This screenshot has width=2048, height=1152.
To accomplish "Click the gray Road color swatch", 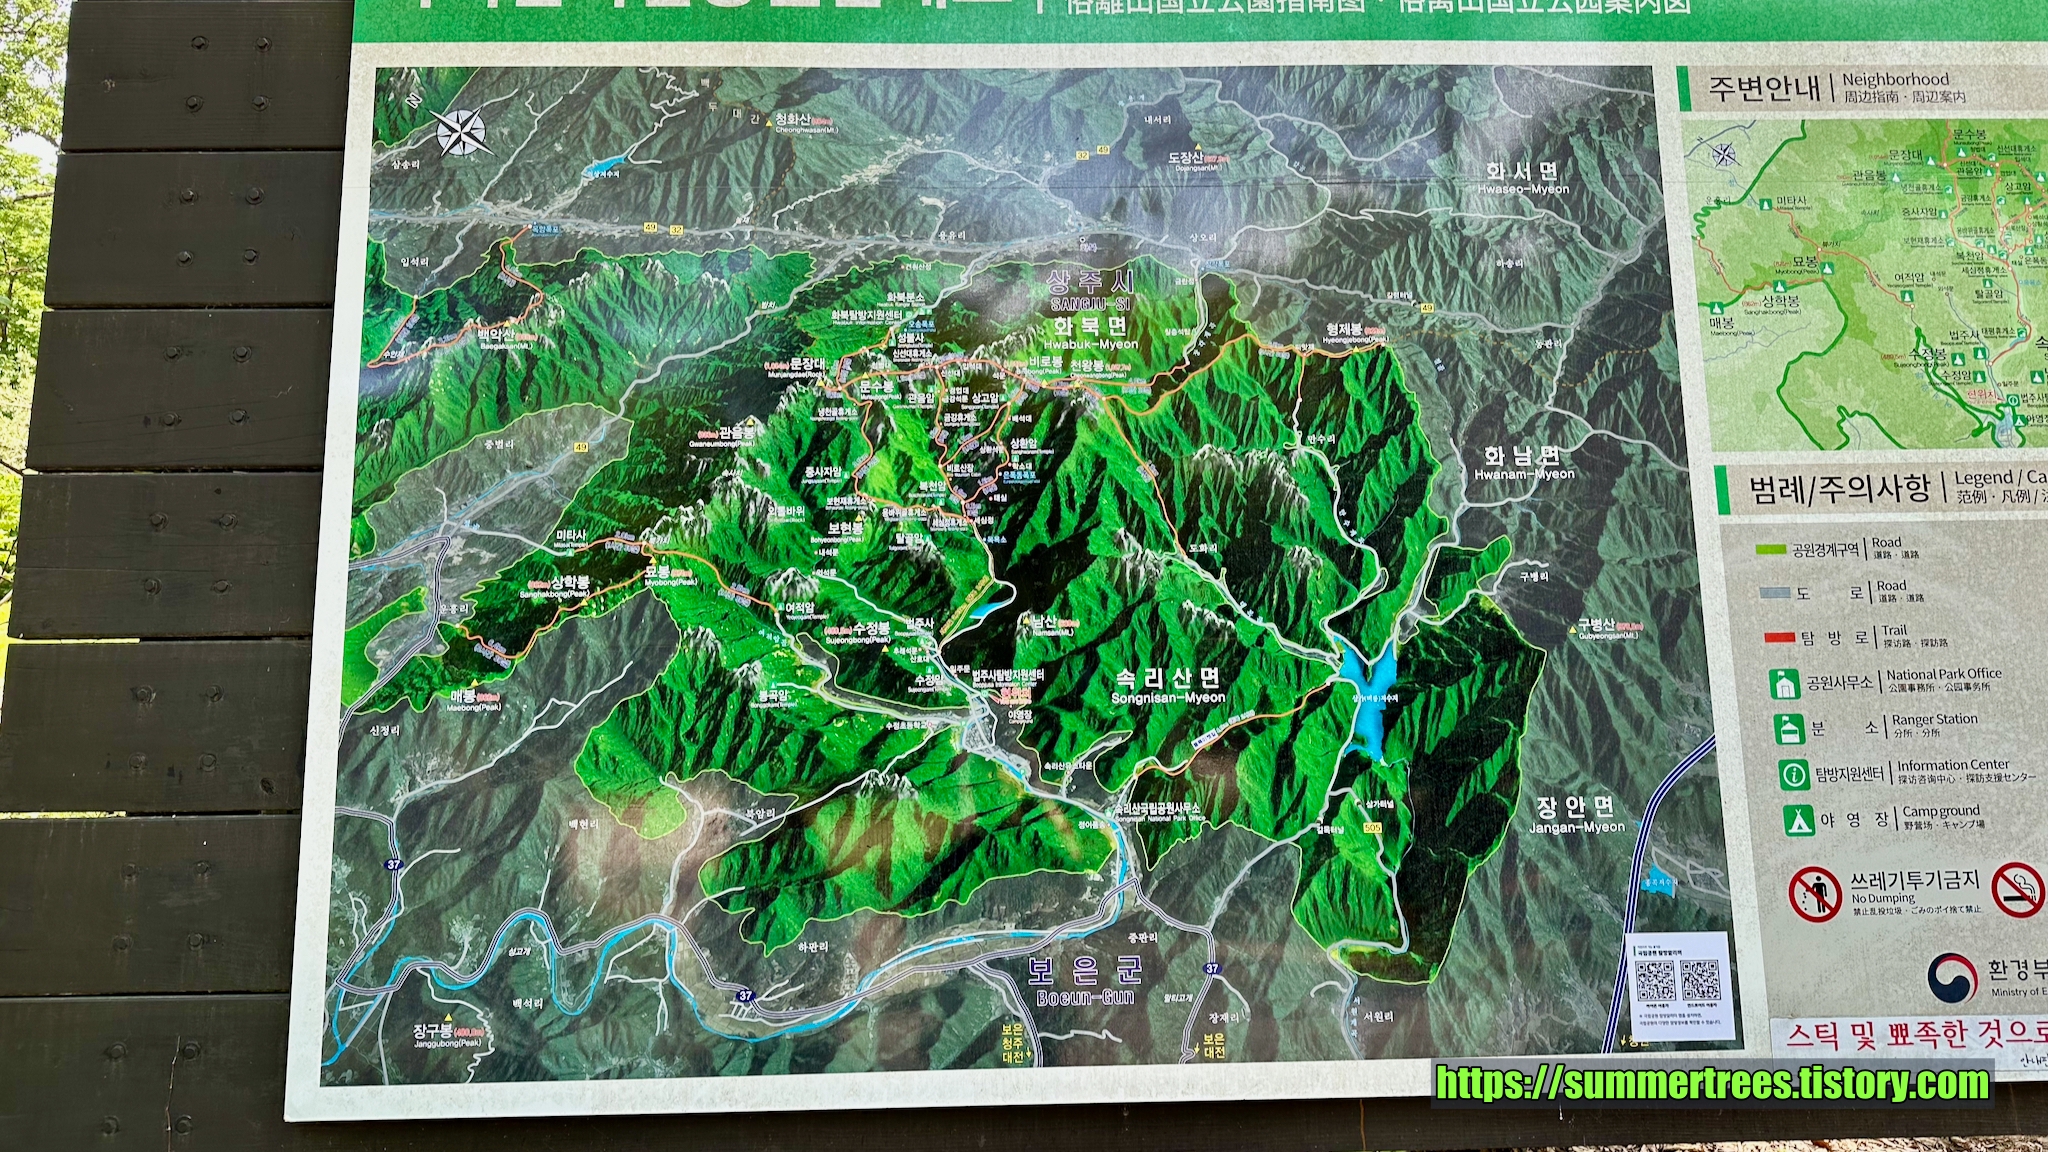I will pos(1774,593).
